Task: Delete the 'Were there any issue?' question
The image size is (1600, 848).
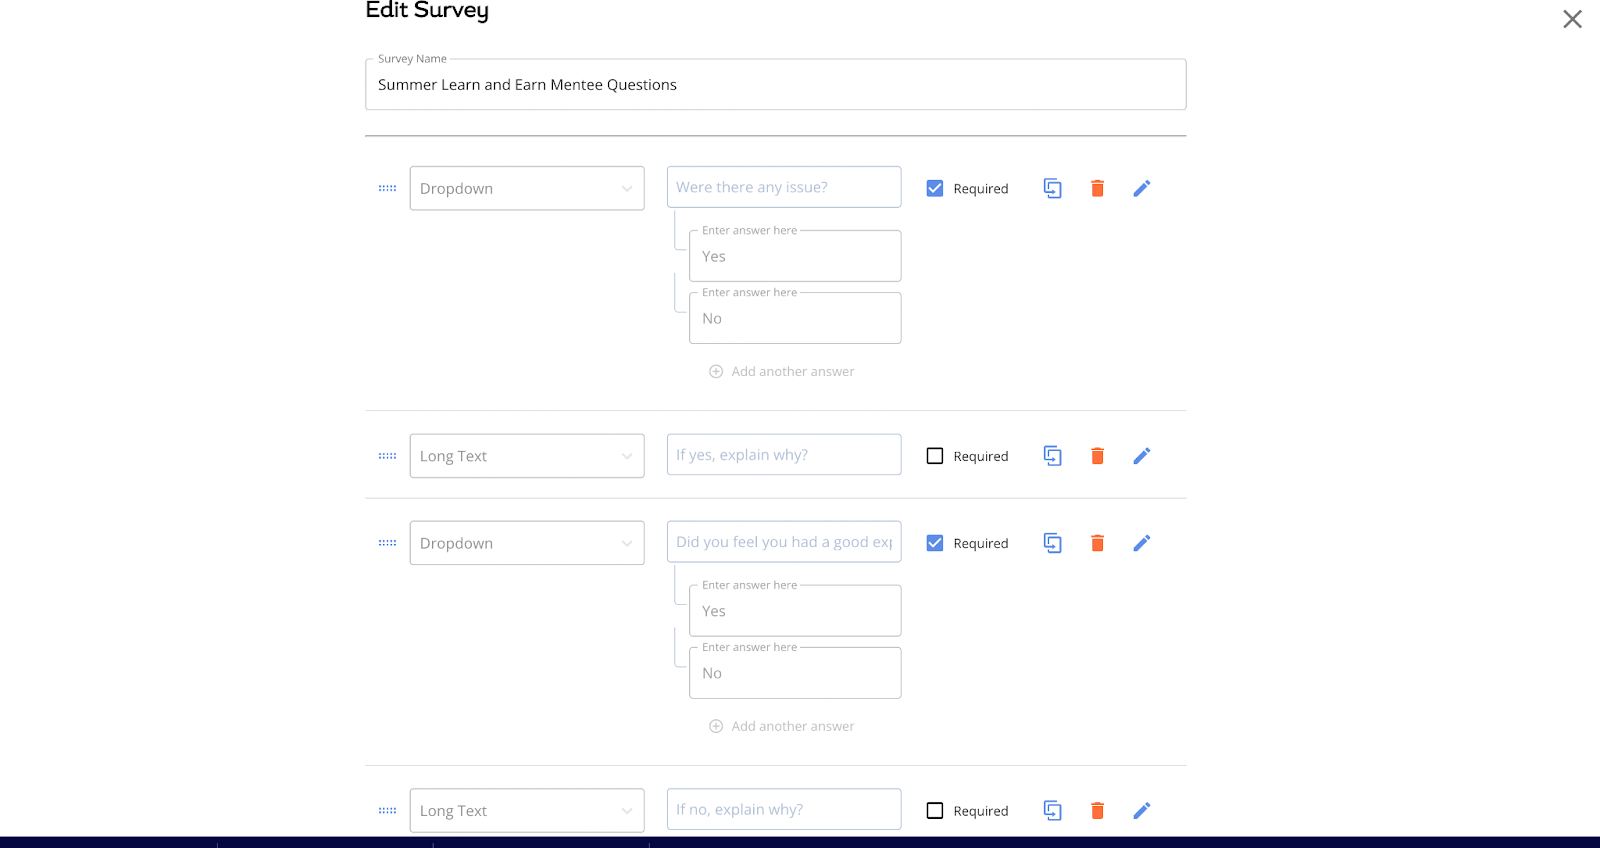Action: [1097, 188]
